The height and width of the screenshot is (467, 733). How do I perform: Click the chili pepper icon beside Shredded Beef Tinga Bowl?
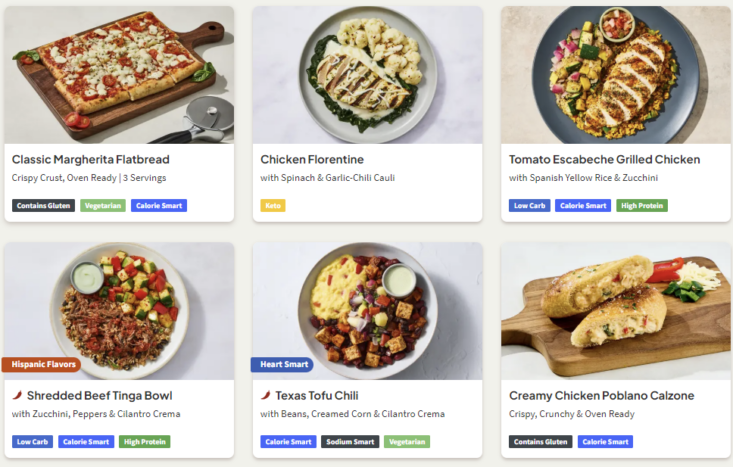(17, 395)
